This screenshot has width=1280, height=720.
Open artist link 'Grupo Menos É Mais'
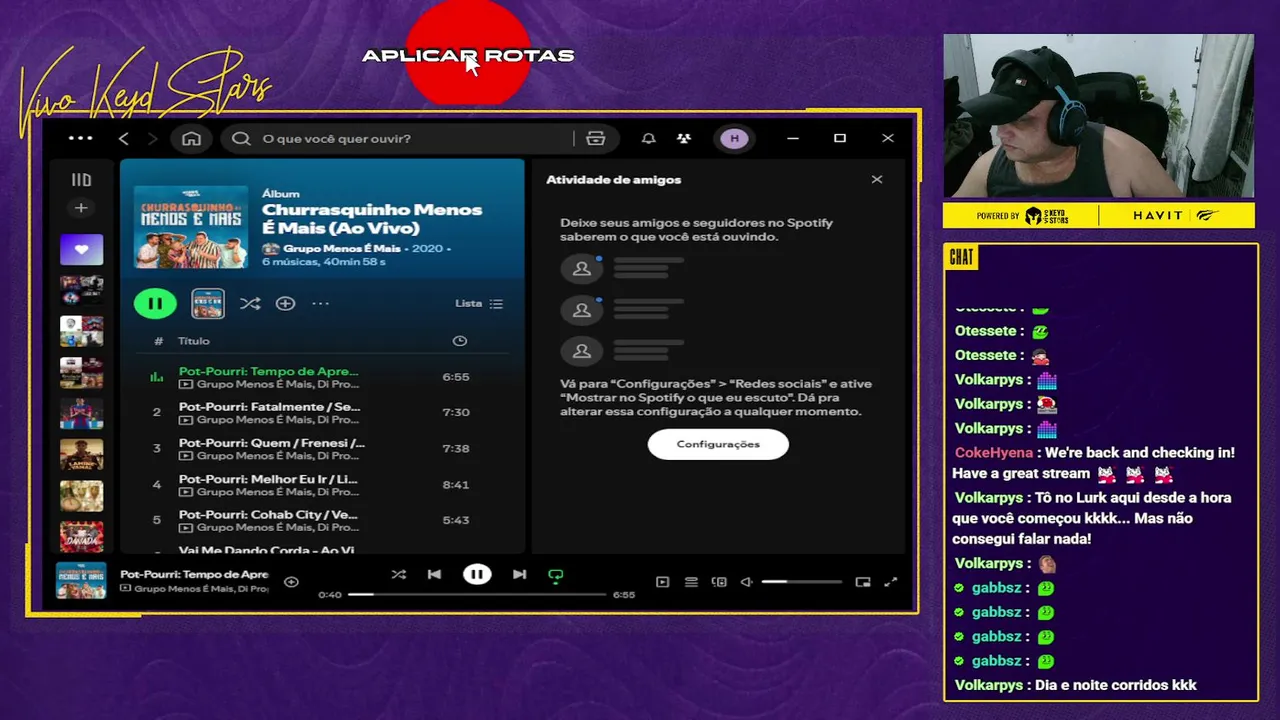[341, 248]
